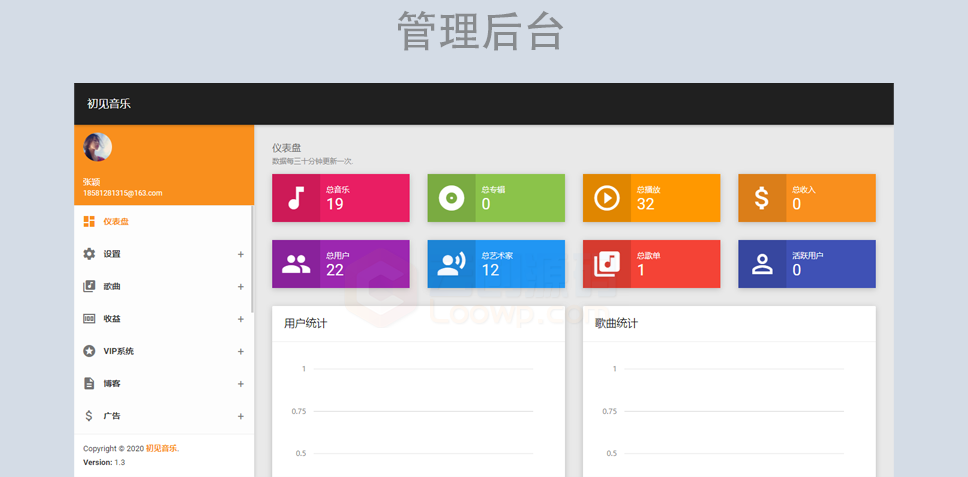Click the 总收入 label text

804,189
